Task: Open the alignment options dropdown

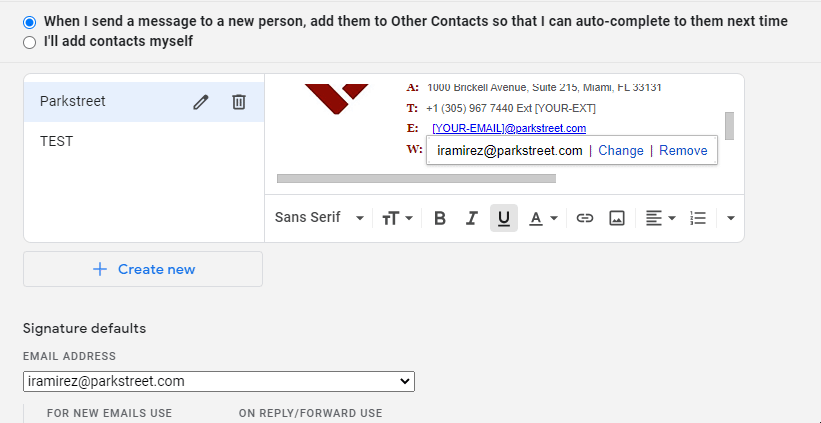Action: coord(660,218)
